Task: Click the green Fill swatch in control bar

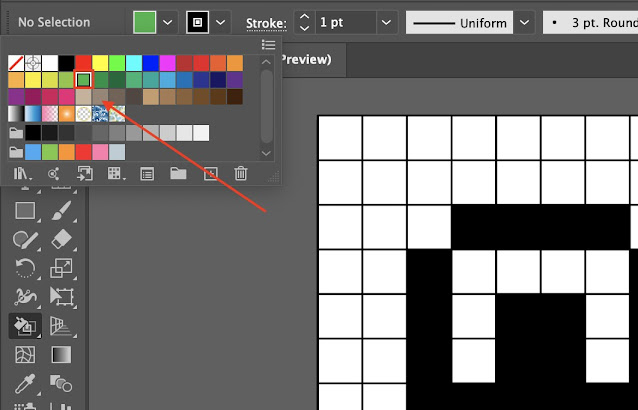Action: point(144,22)
